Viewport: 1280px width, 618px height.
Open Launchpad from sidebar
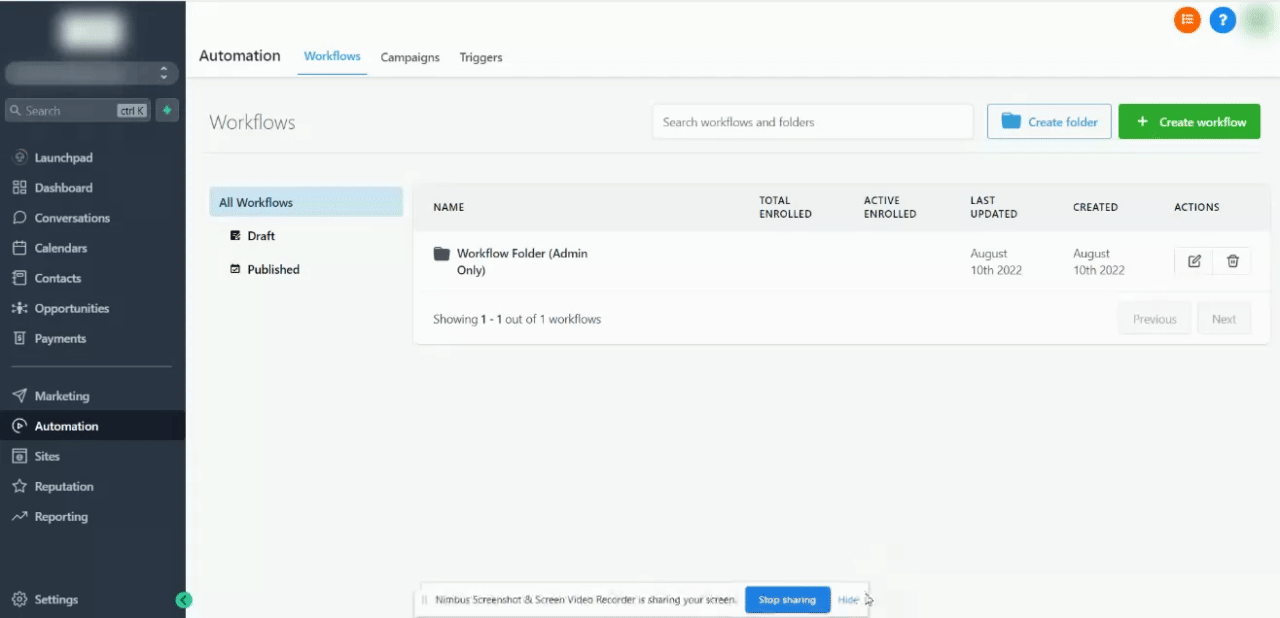coord(63,157)
